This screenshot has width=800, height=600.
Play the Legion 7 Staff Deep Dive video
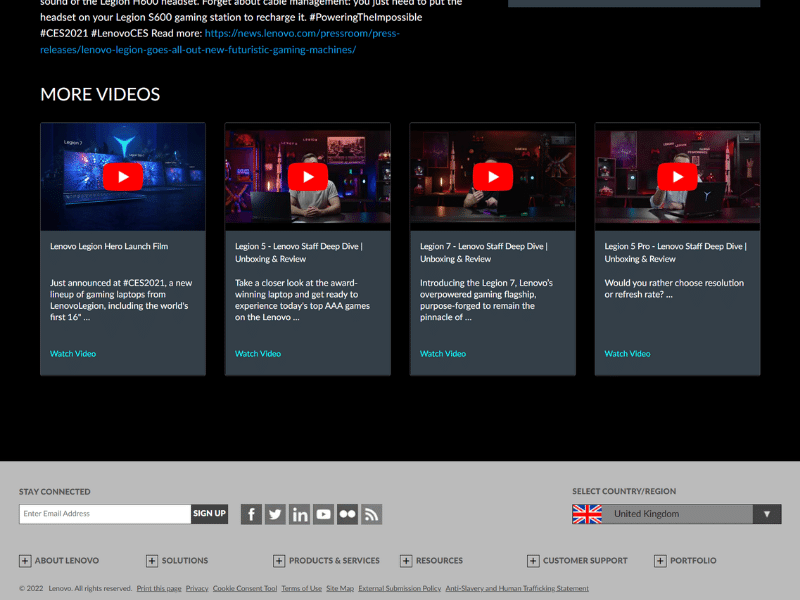click(x=493, y=177)
